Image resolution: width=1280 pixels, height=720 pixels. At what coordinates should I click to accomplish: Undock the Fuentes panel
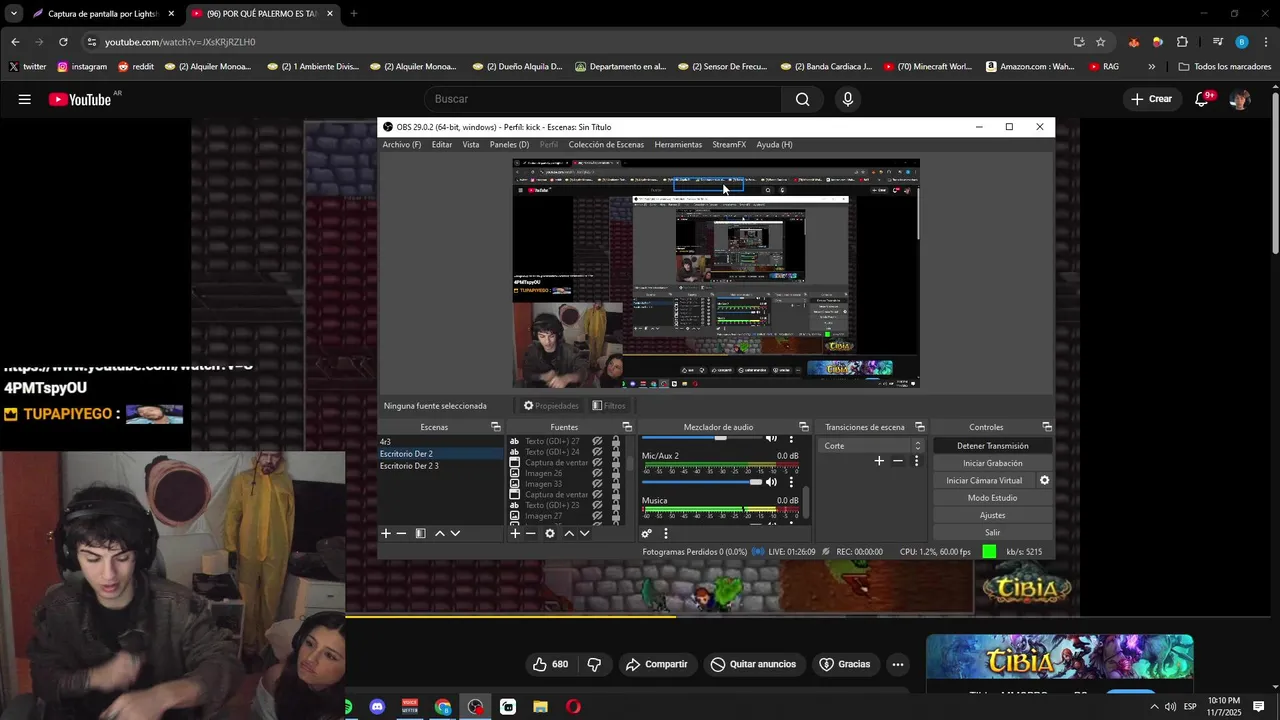coord(627,427)
